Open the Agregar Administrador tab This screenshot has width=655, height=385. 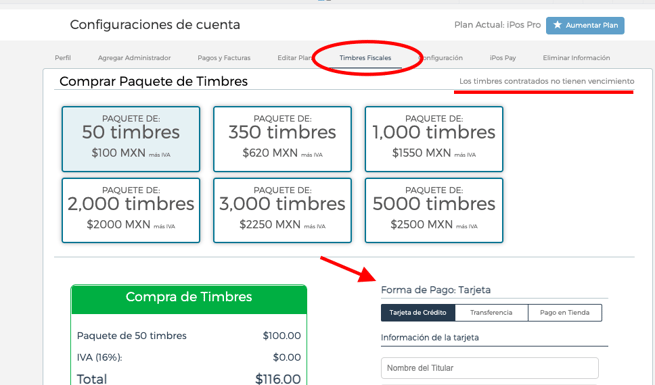[134, 58]
